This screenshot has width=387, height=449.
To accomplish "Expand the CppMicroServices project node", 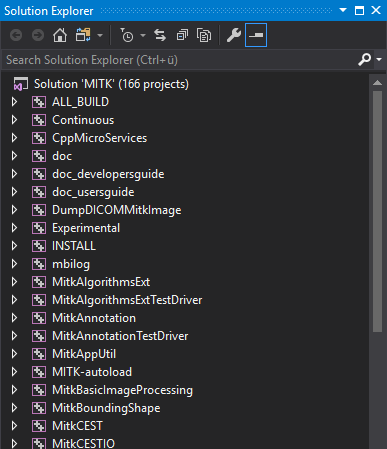I will [14, 138].
